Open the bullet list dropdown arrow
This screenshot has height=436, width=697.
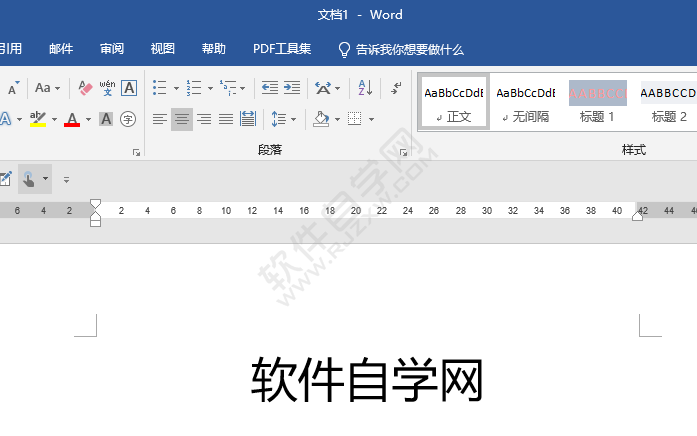[176, 89]
